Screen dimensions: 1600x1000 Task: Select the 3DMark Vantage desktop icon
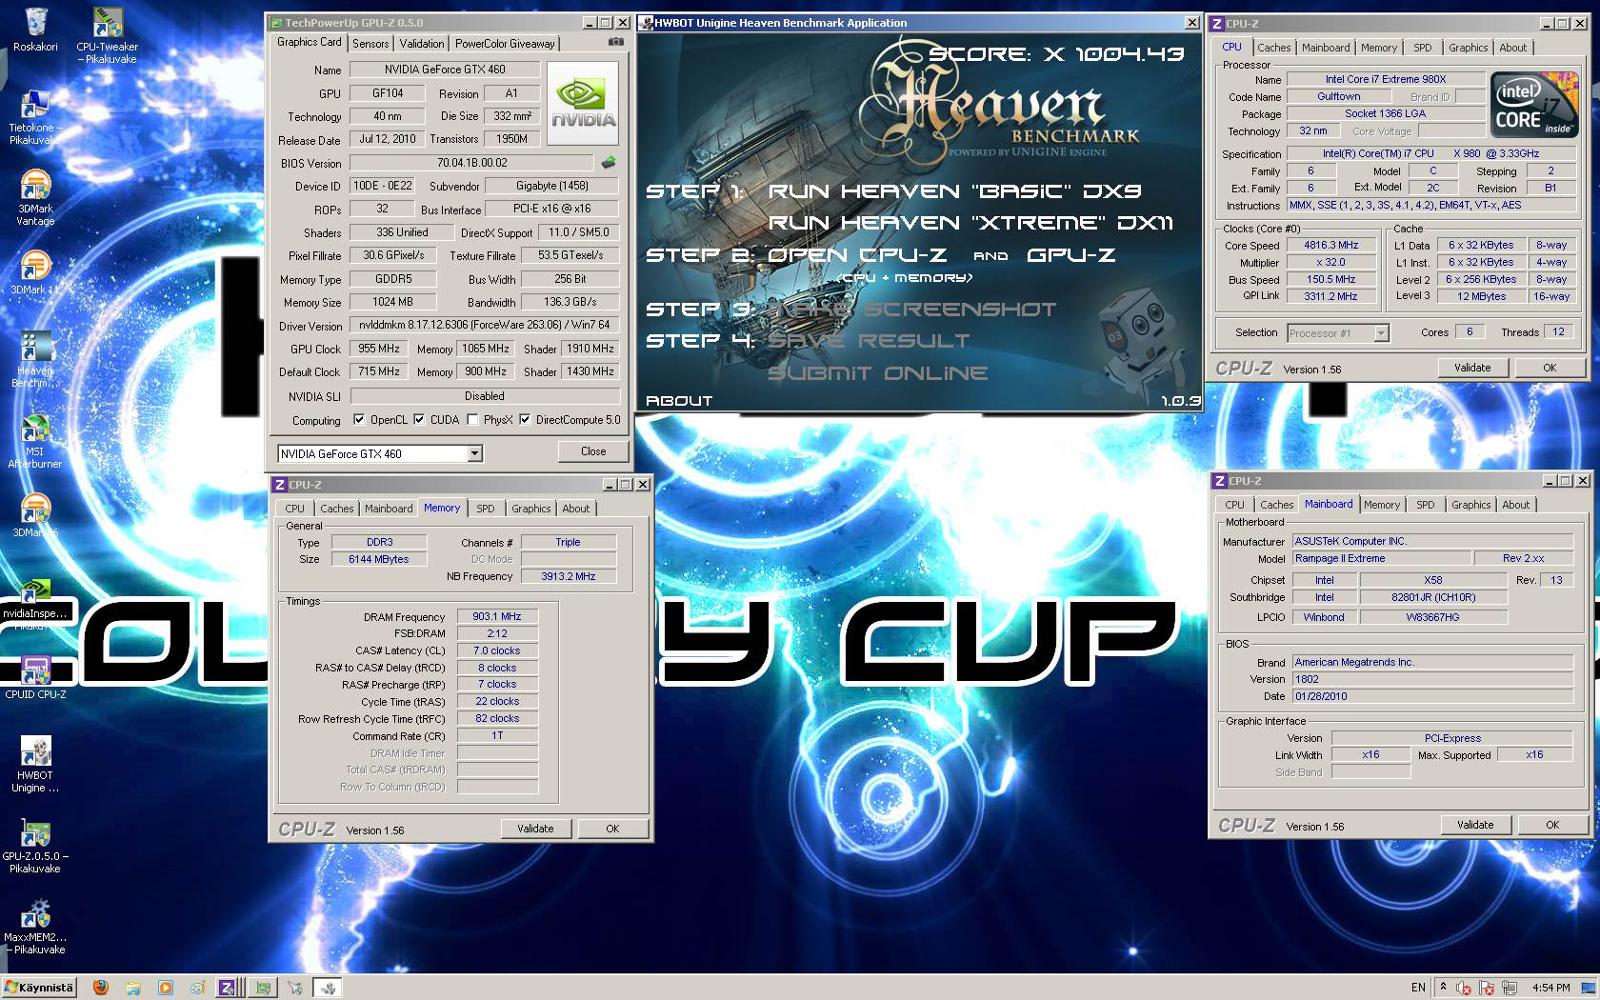pos(35,198)
